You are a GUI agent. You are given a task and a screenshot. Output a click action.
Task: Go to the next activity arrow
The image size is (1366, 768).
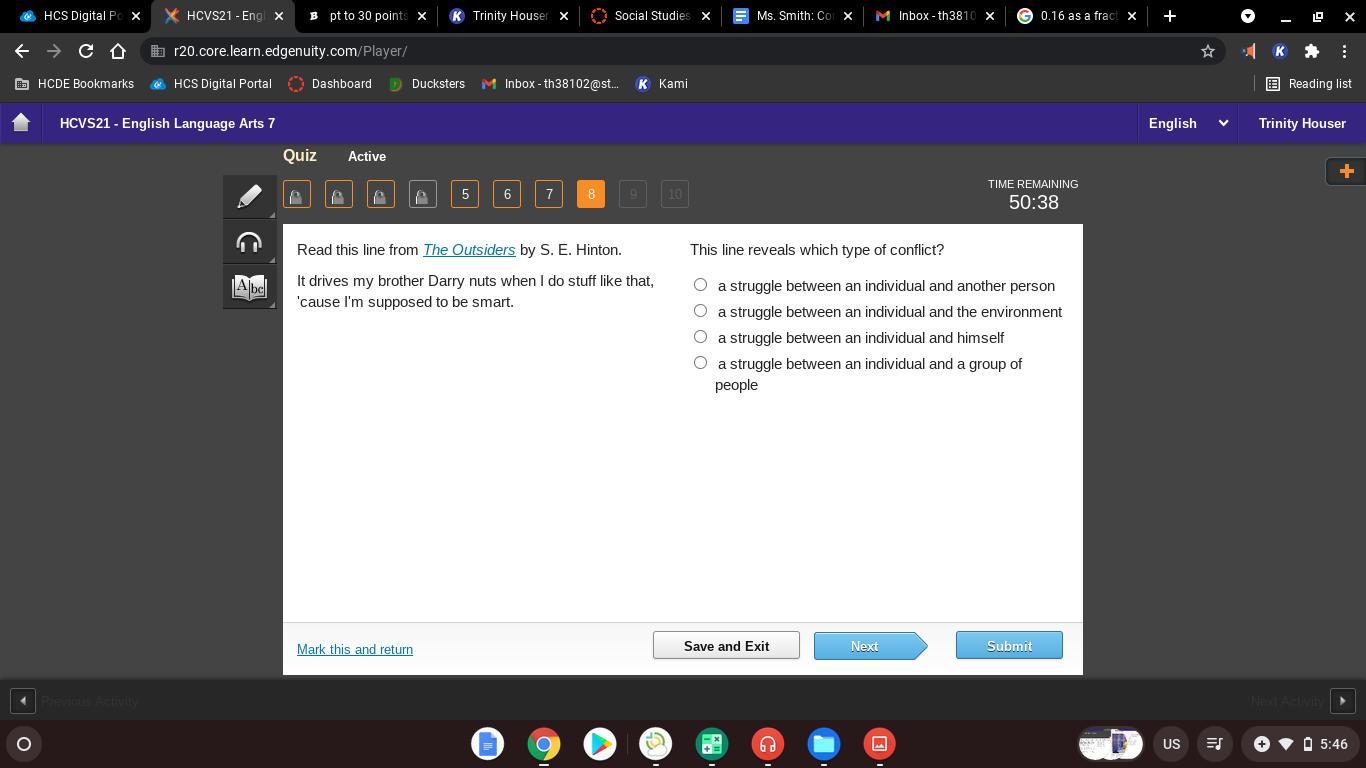(1343, 701)
